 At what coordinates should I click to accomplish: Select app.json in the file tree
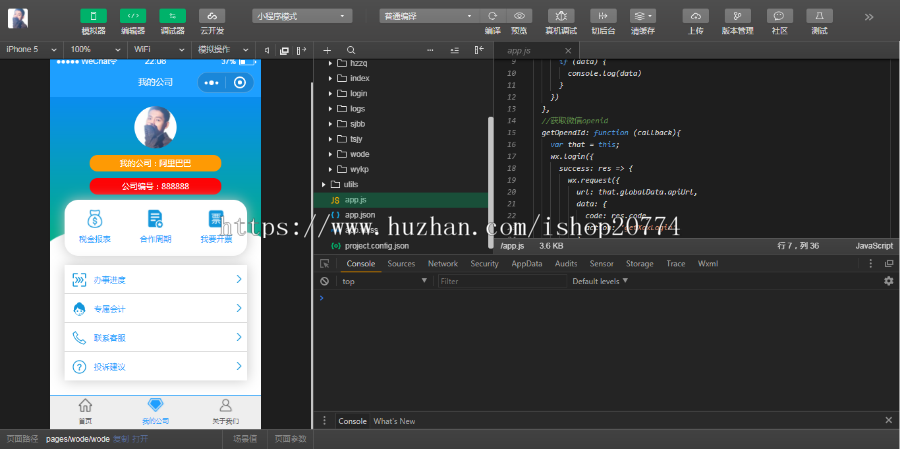click(x=360, y=215)
